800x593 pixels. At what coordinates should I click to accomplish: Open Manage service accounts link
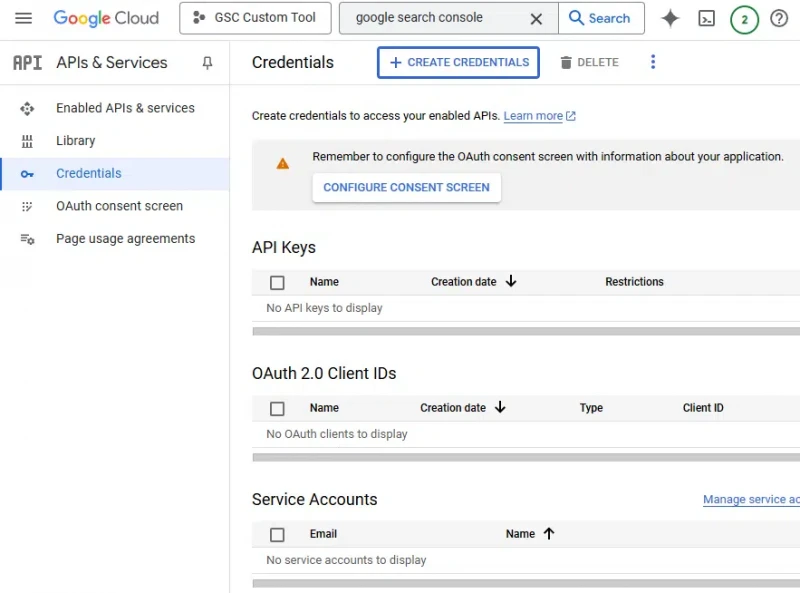pyautogui.click(x=751, y=500)
